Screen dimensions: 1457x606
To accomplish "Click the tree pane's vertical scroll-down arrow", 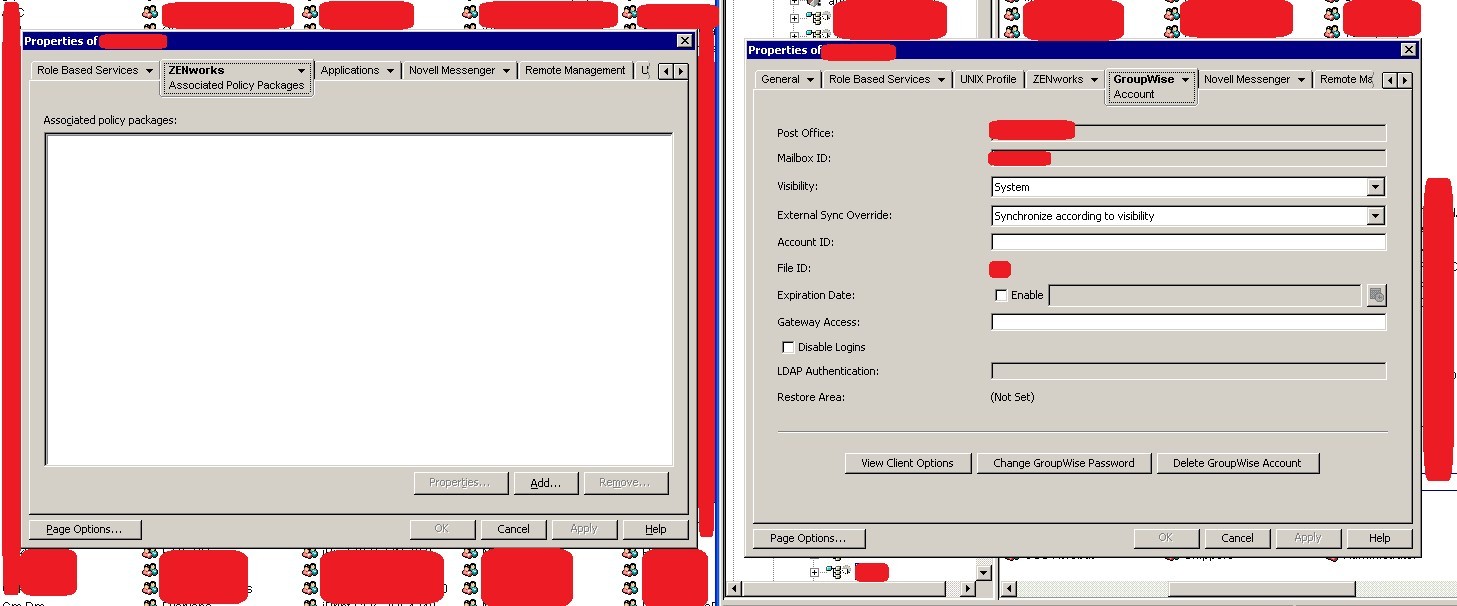I will click(x=983, y=573).
